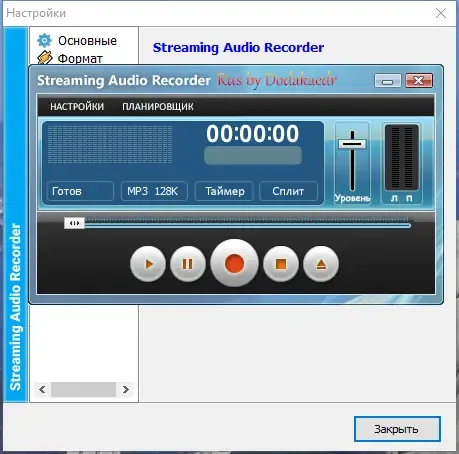Open the ПЛАНИРОВЩИК menu
Viewport: 459px width, 454px height.
[158, 107]
